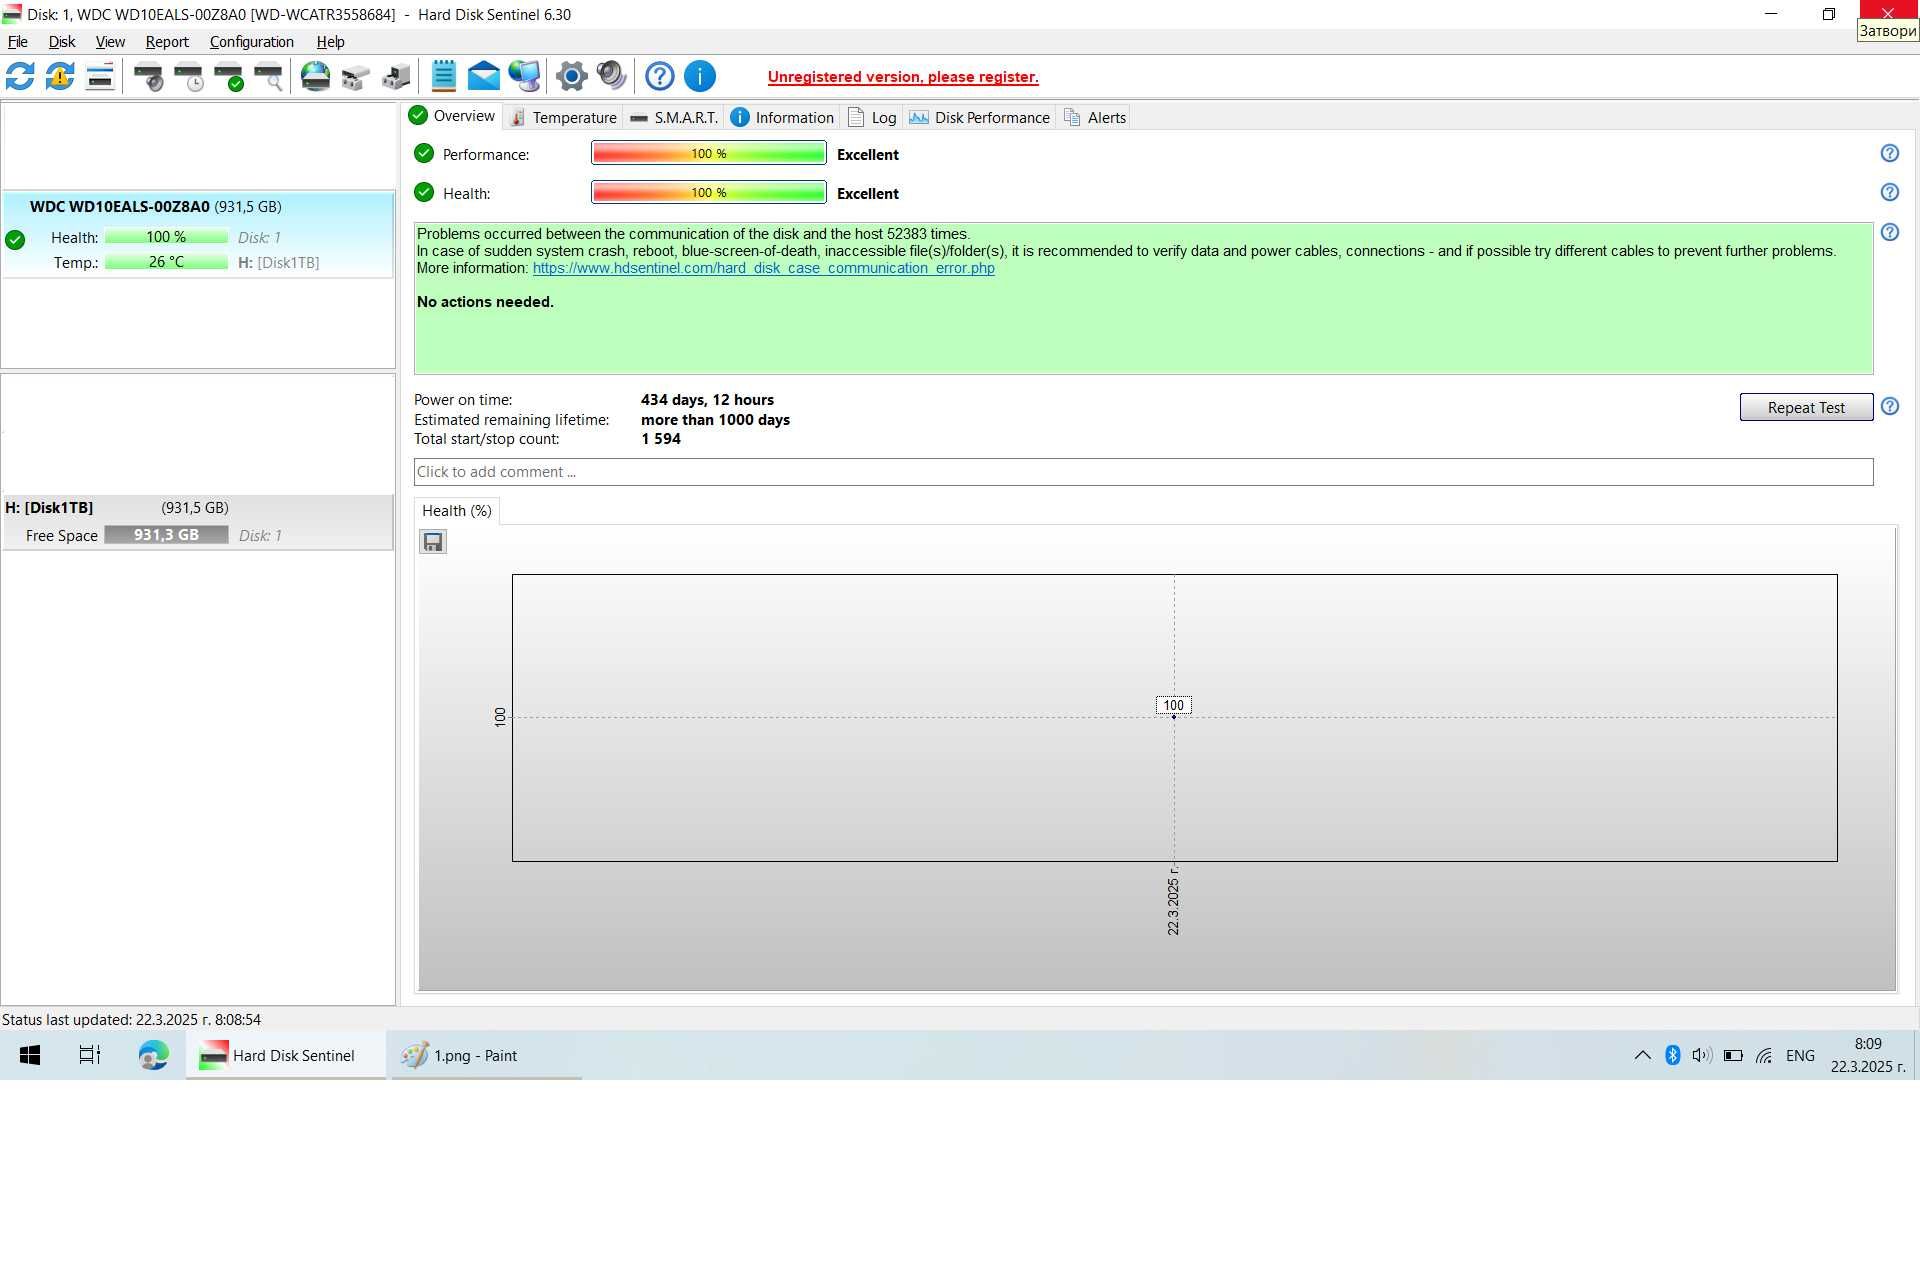Screen dimensions: 1920x1282
Task: Click the '434 days, 12 hours' power-on value
Action: tap(707, 400)
